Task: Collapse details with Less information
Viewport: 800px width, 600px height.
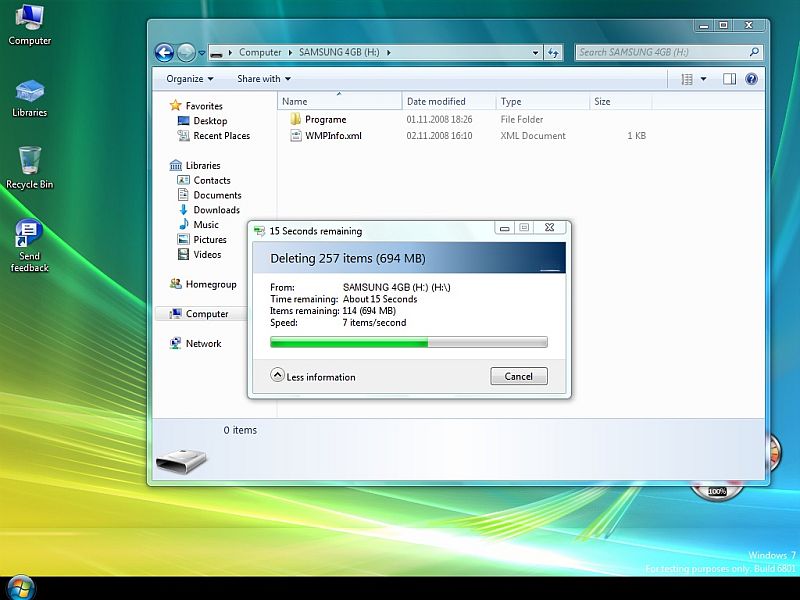Action: pos(312,376)
